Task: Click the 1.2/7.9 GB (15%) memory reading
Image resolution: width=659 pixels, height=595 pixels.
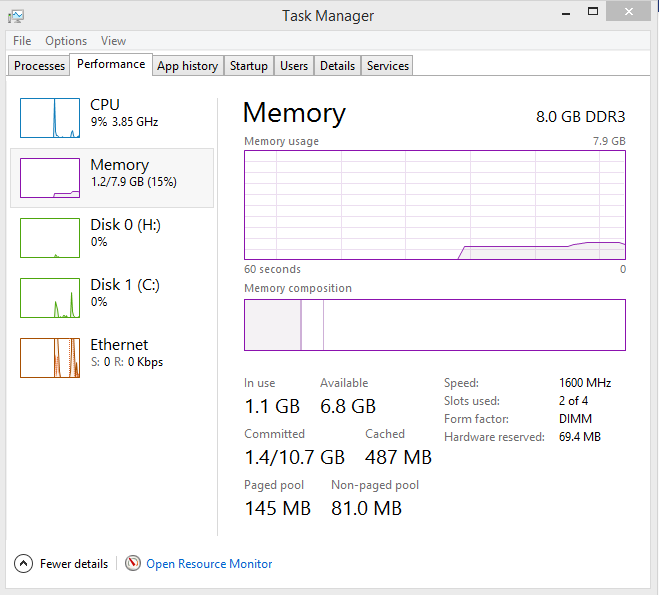Action: tap(134, 182)
